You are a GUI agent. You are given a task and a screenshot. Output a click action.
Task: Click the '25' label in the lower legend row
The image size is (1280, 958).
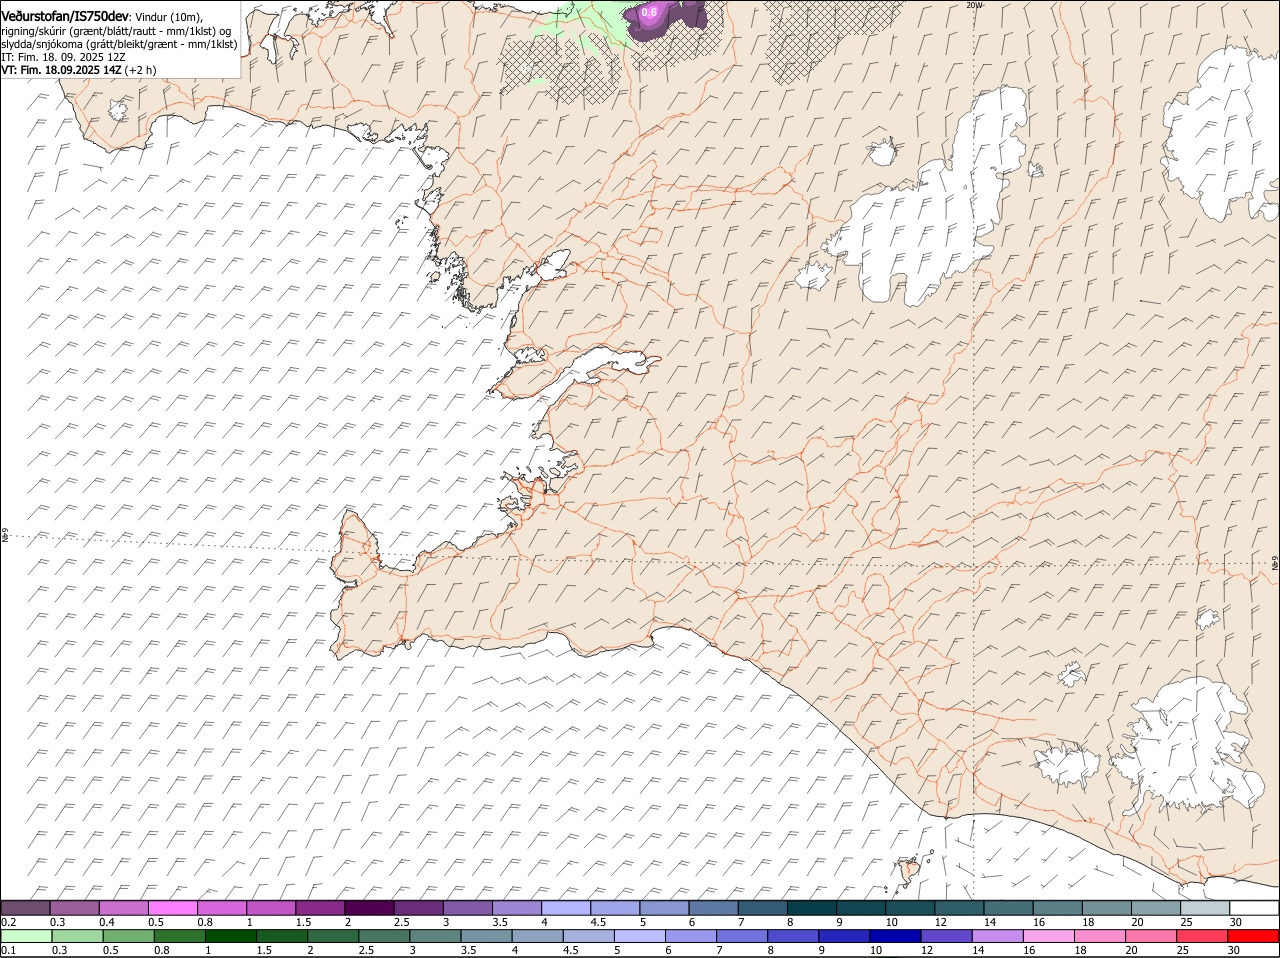(1182, 950)
